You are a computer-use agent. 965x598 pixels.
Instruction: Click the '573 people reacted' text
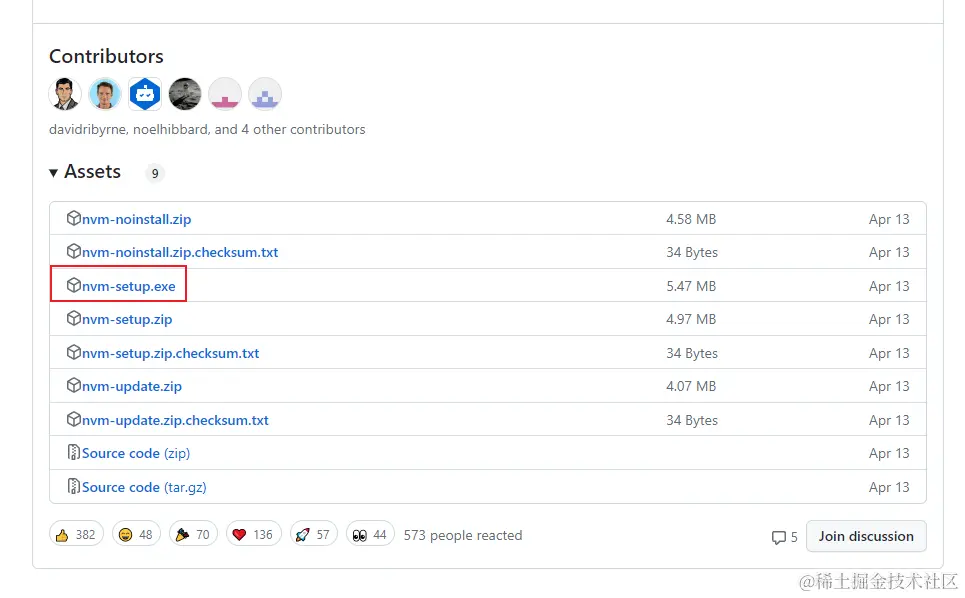[x=463, y=535]
